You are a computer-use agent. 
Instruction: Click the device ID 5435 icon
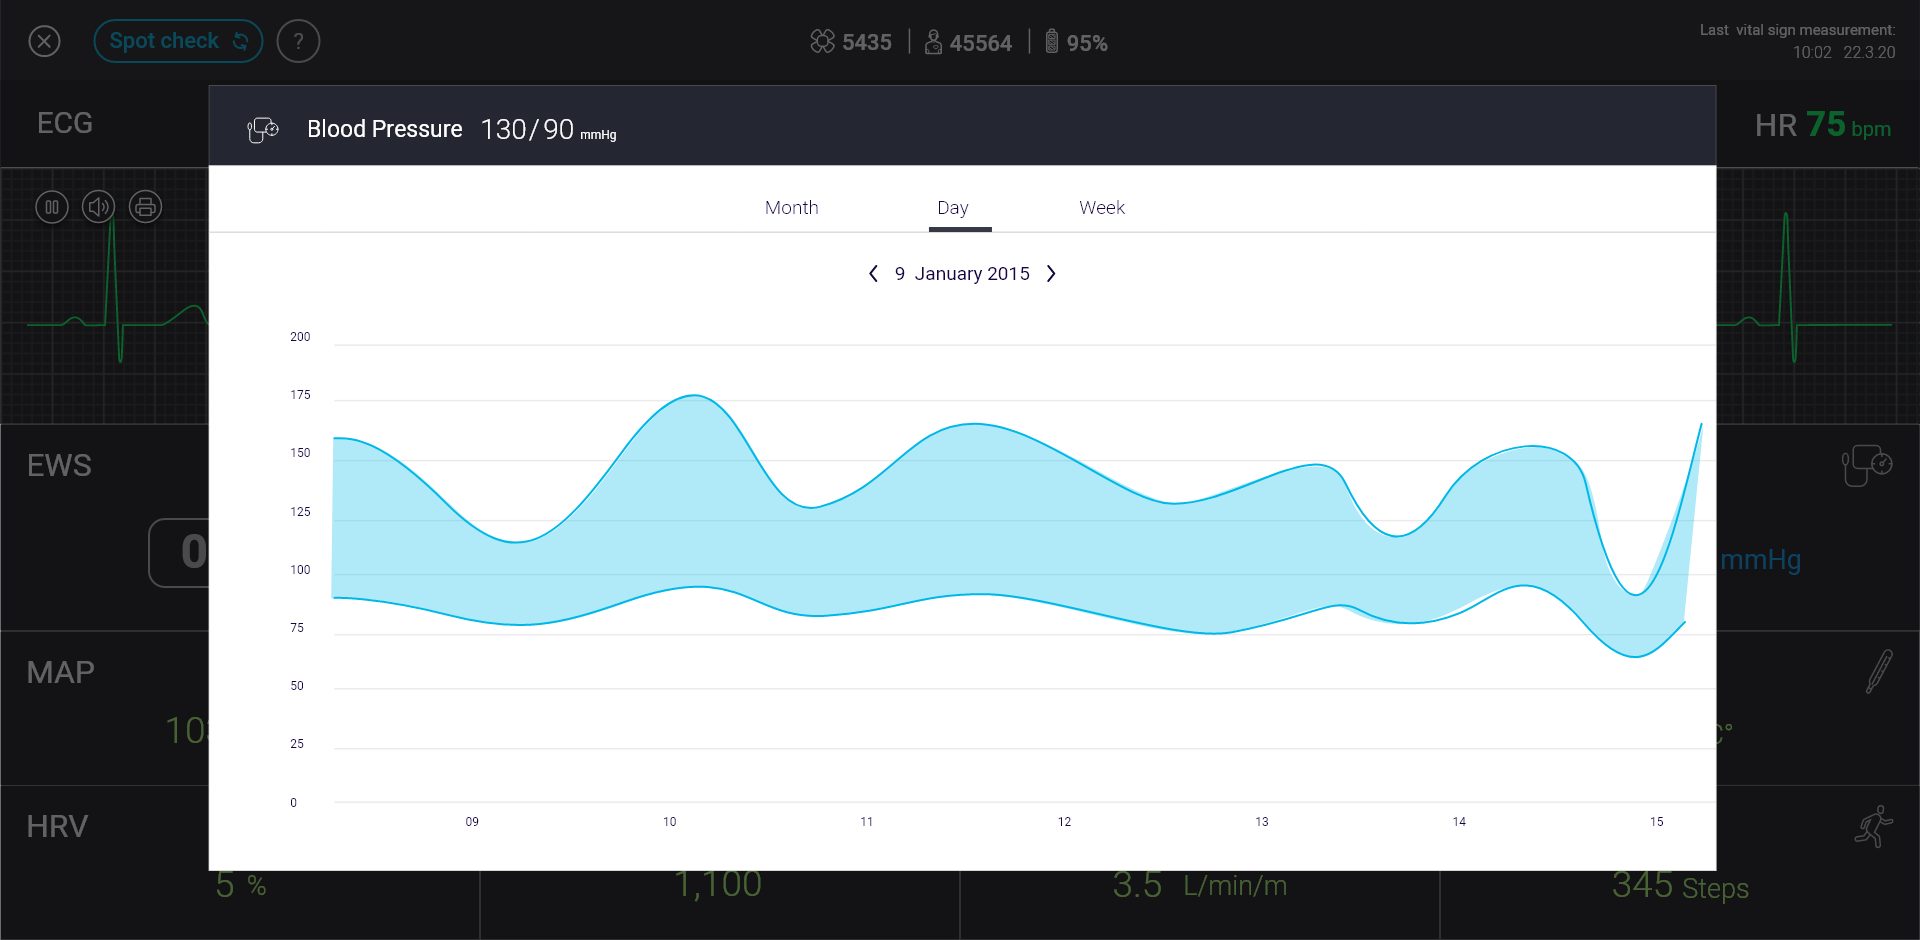click(x=822, y=42)
